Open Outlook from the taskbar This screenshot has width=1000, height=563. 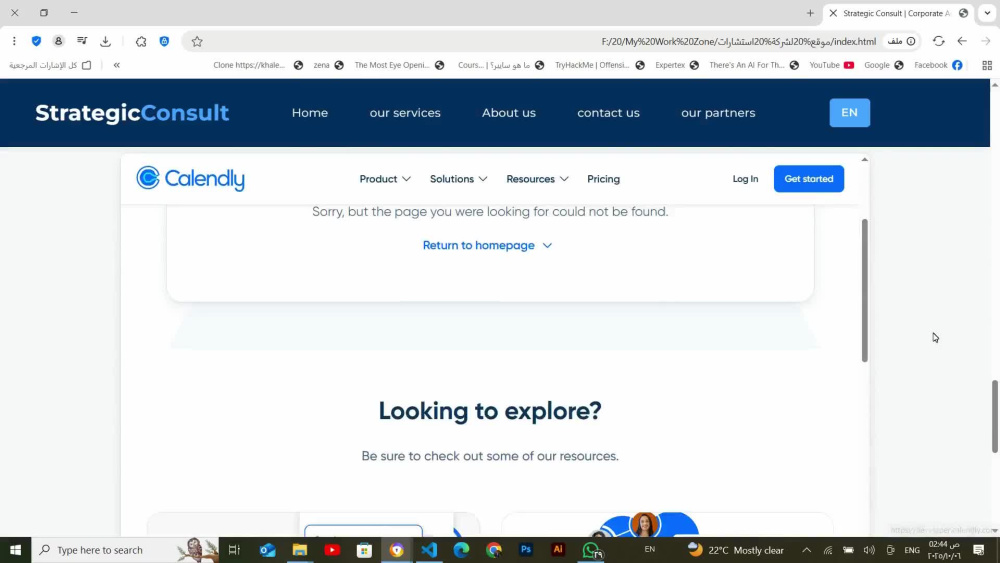click(x=268, y=550)
